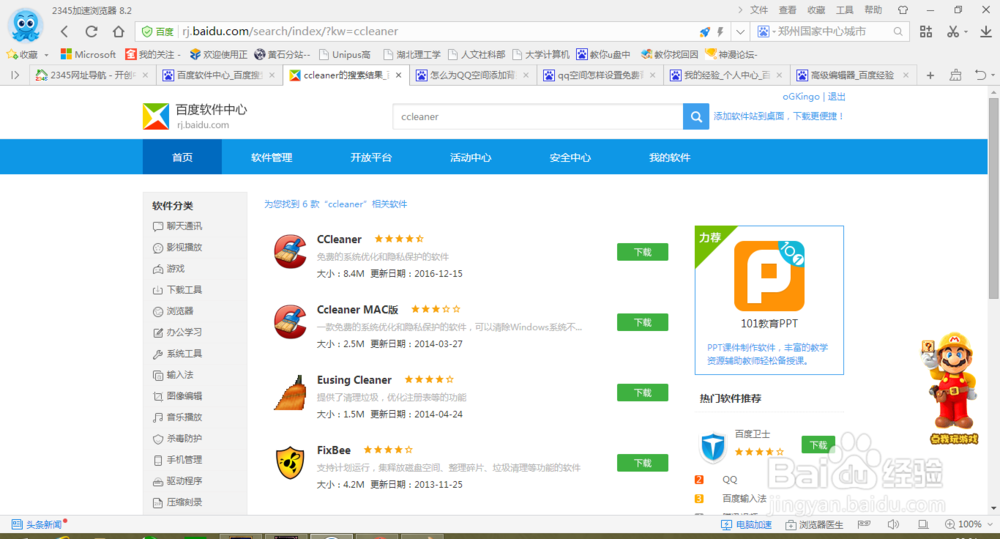The width and height of the screenshot is (1000, 539).
Task: Download CCleaner with its green 下载 button
Action: point(642,252)
